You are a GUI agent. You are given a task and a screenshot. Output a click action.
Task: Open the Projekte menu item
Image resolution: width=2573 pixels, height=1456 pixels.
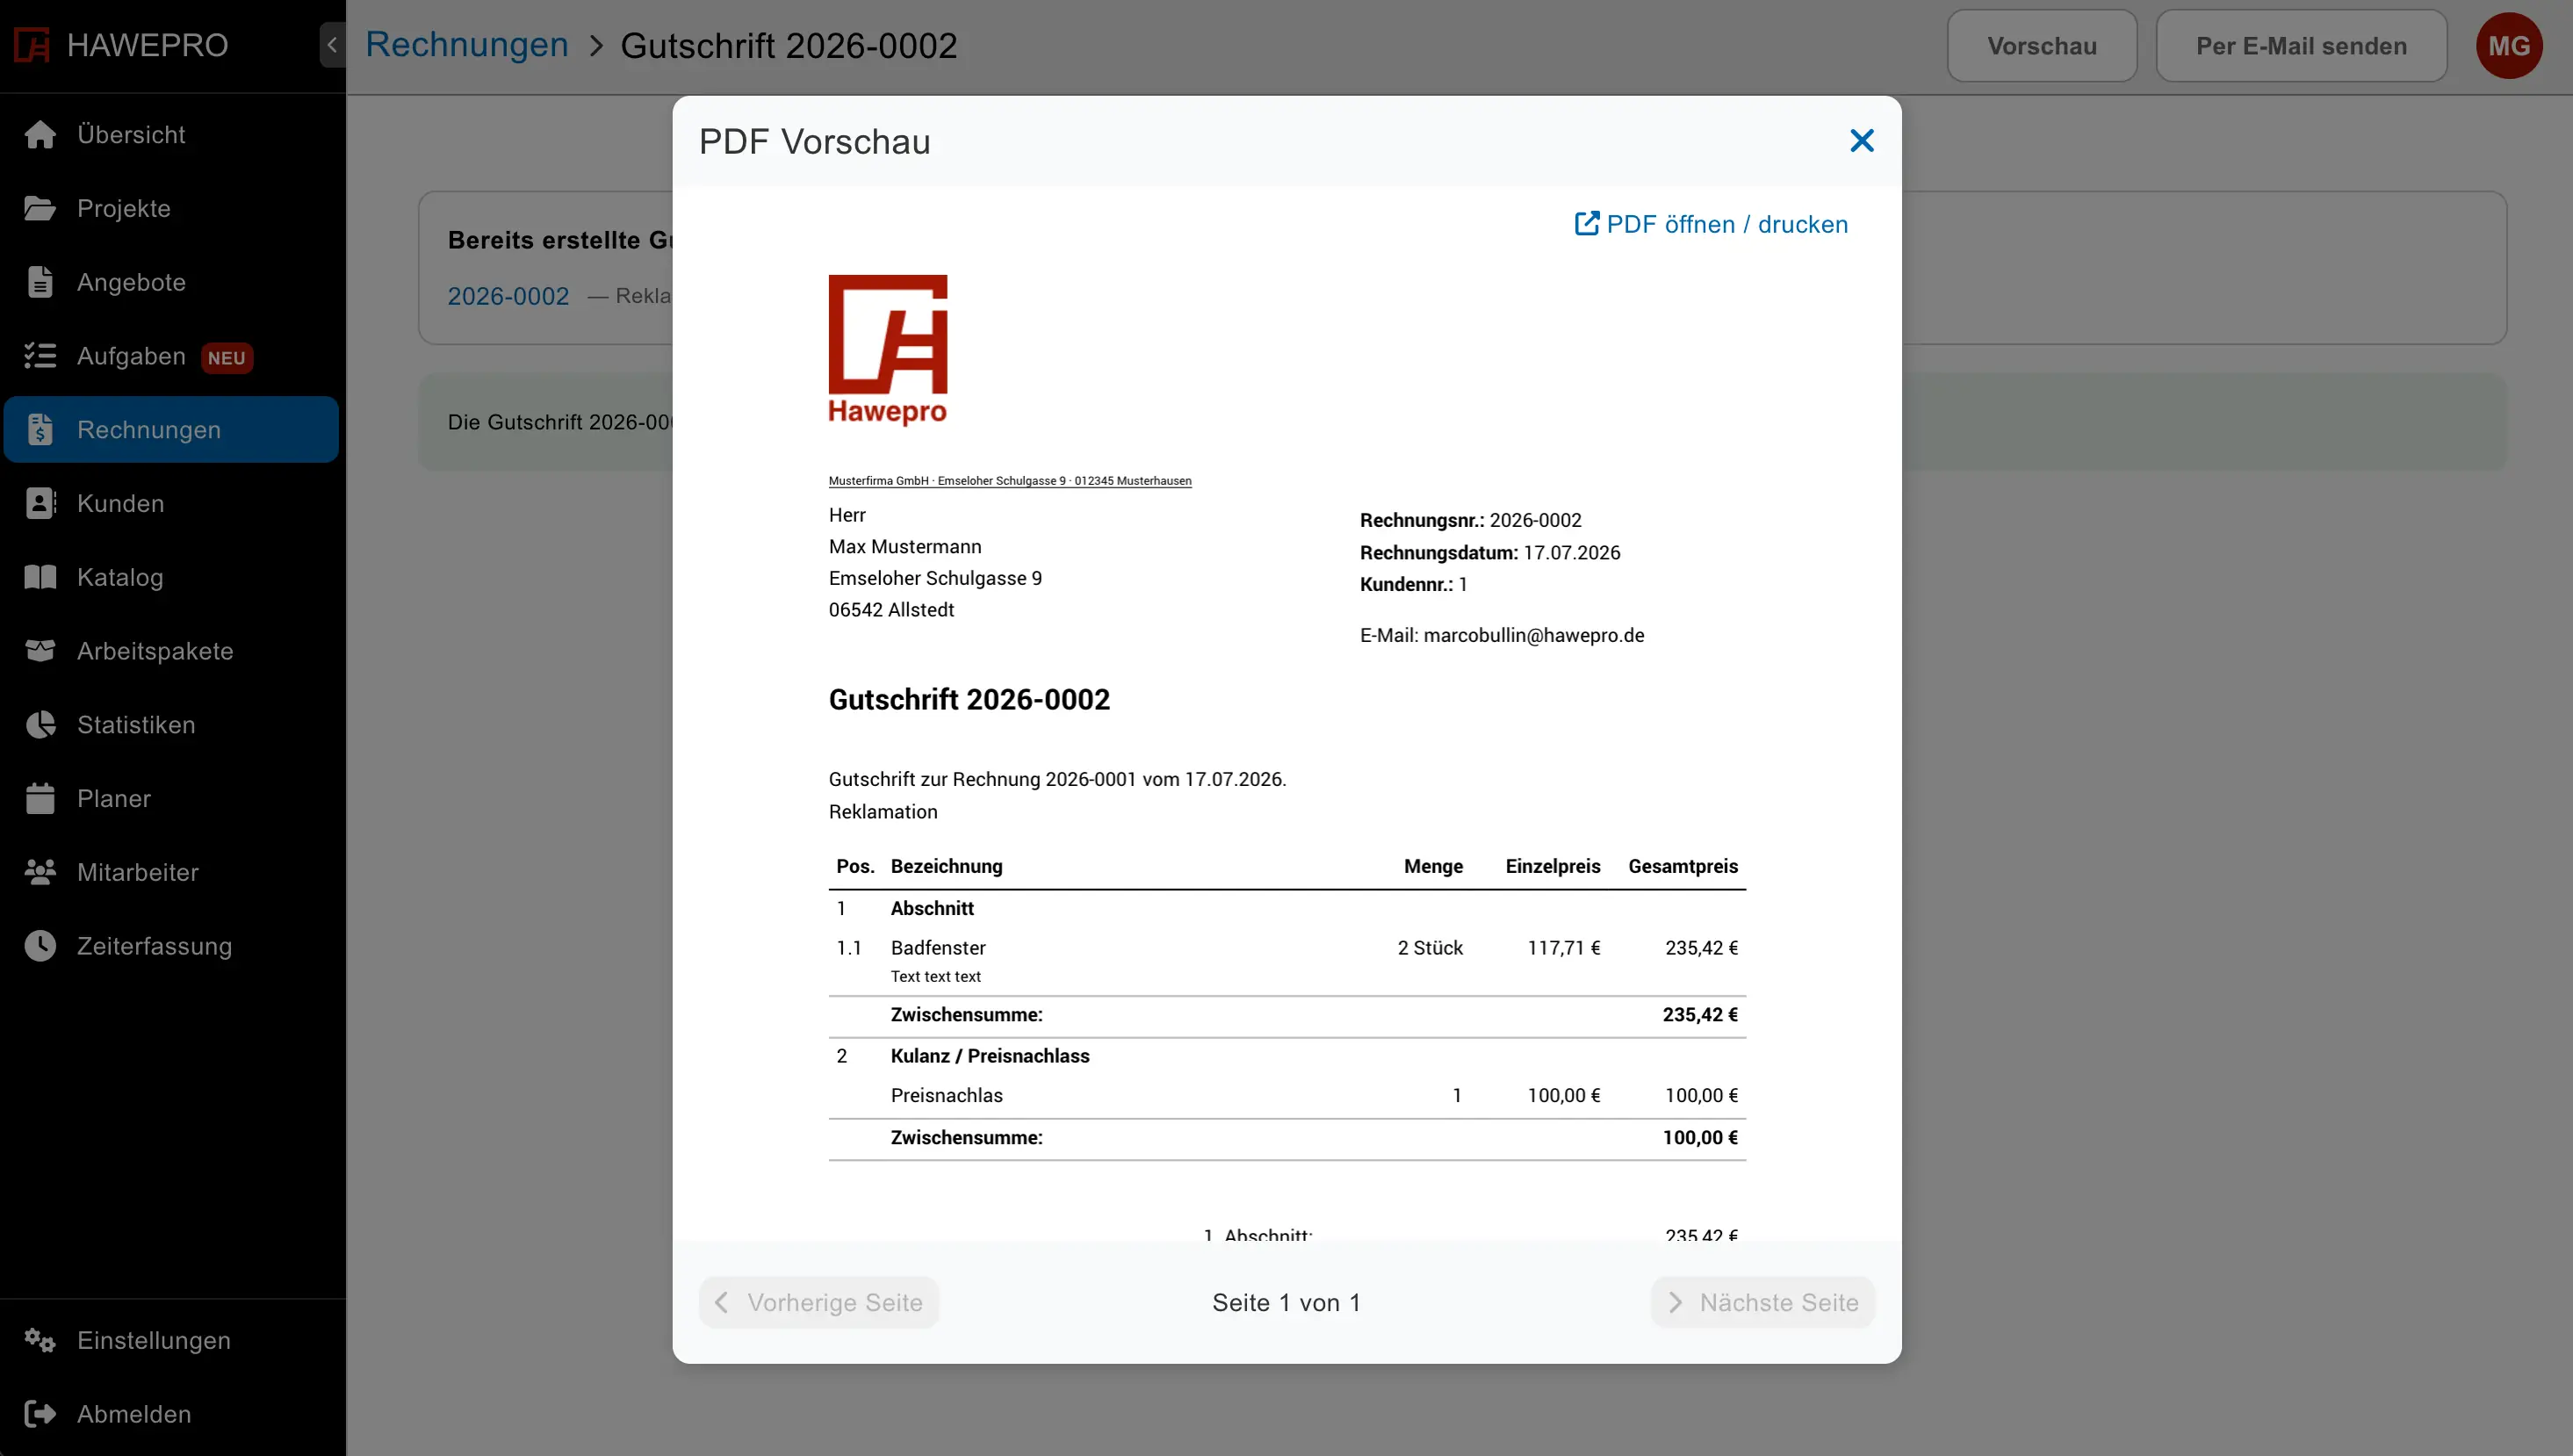click(x=172, y=208)
